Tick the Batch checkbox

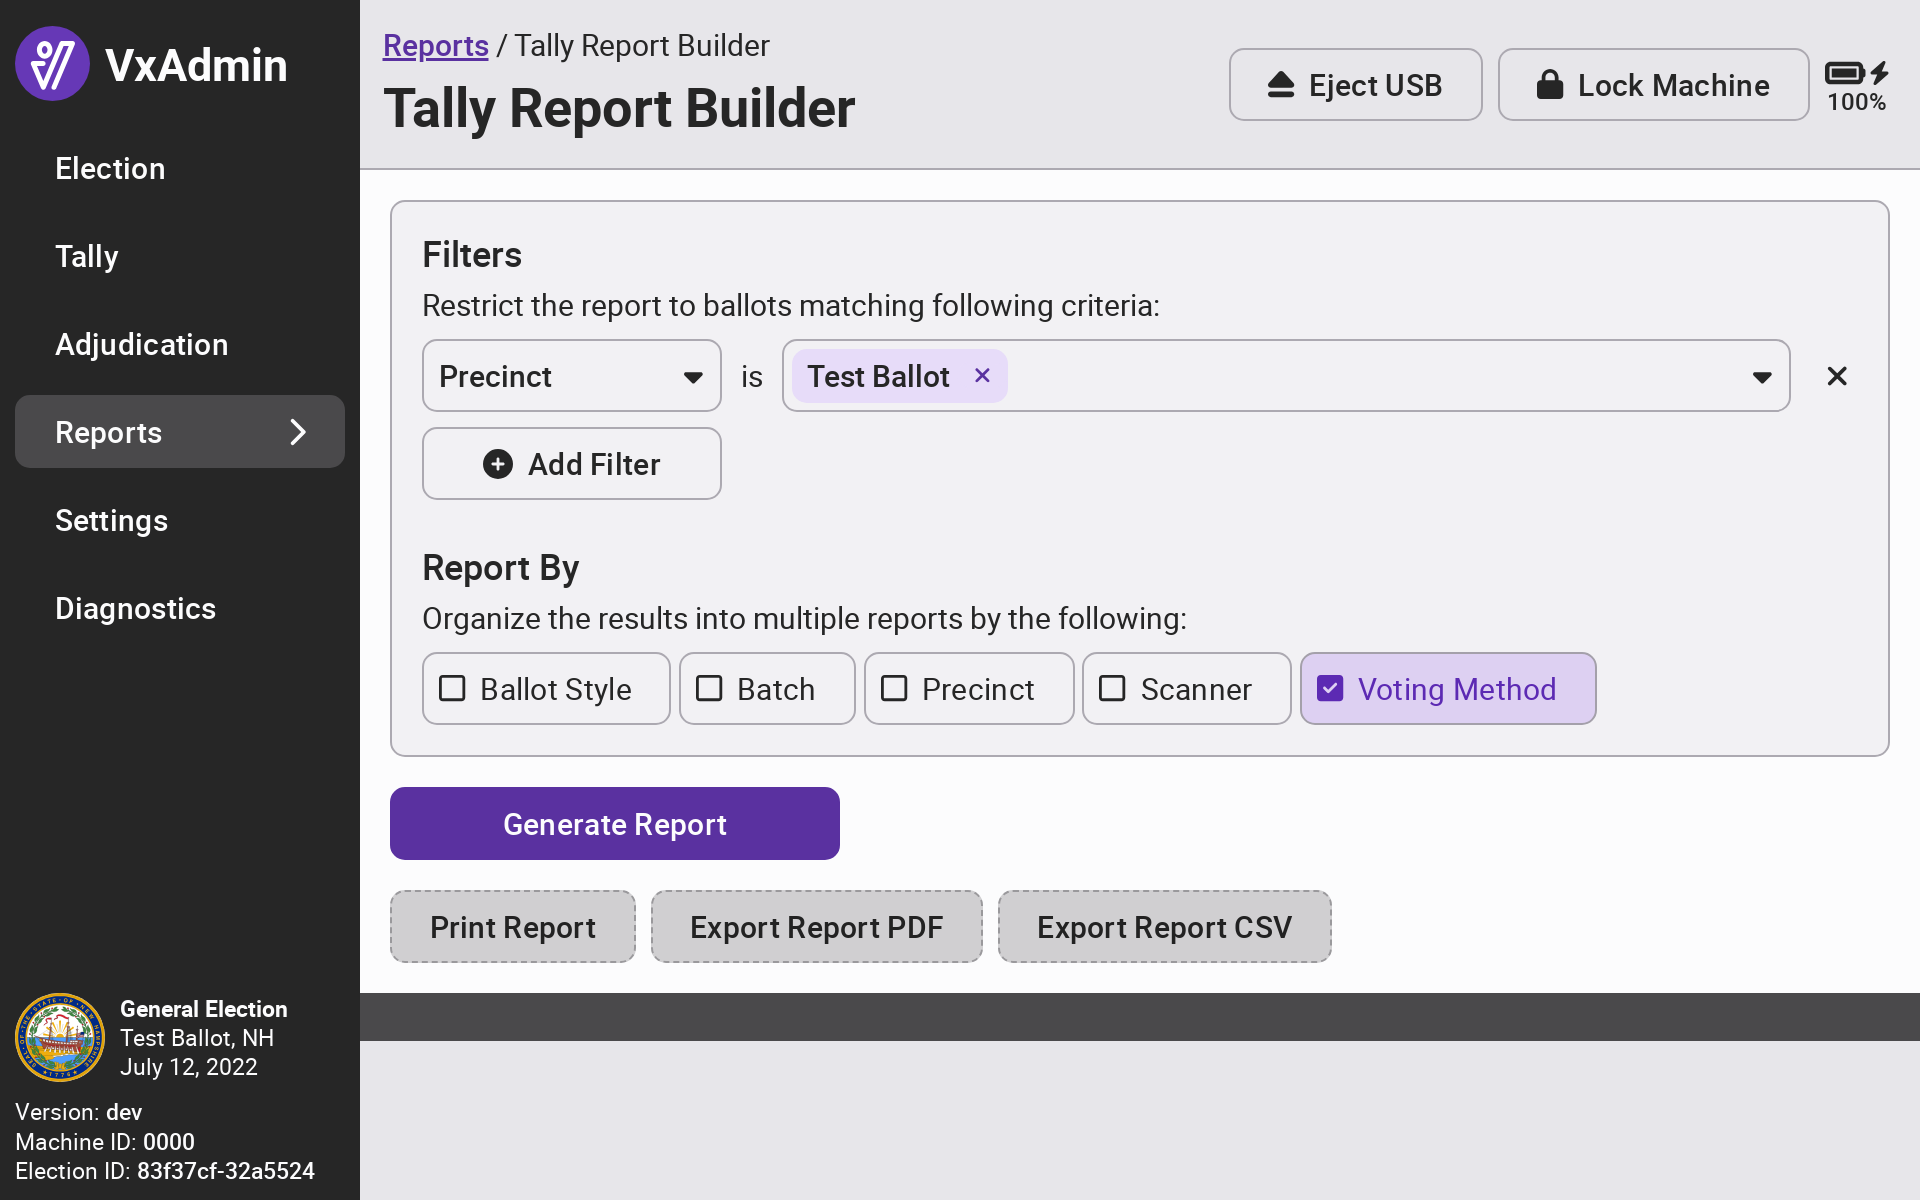[x=709, y=689]
